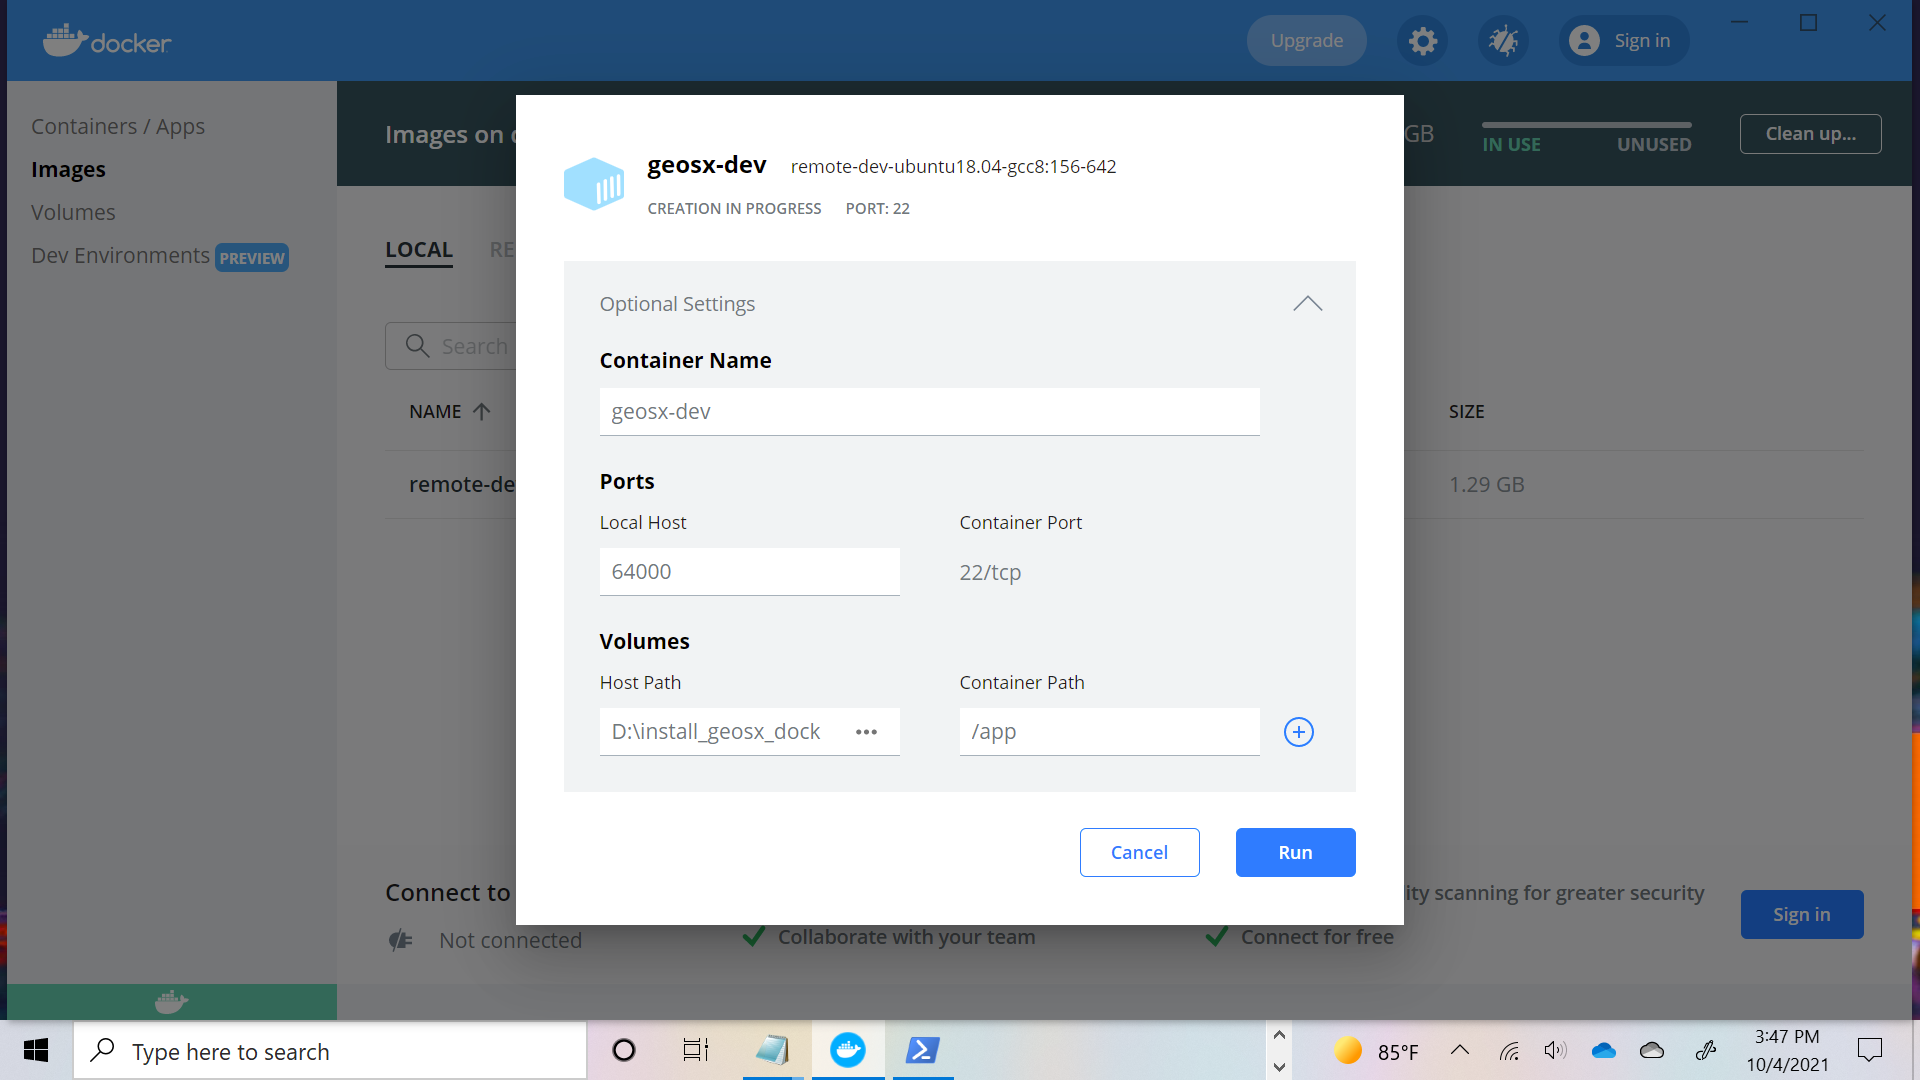The image size is (1920, 1080).
Task: Click the Local Host port field
Action: [x=749, y=572]
